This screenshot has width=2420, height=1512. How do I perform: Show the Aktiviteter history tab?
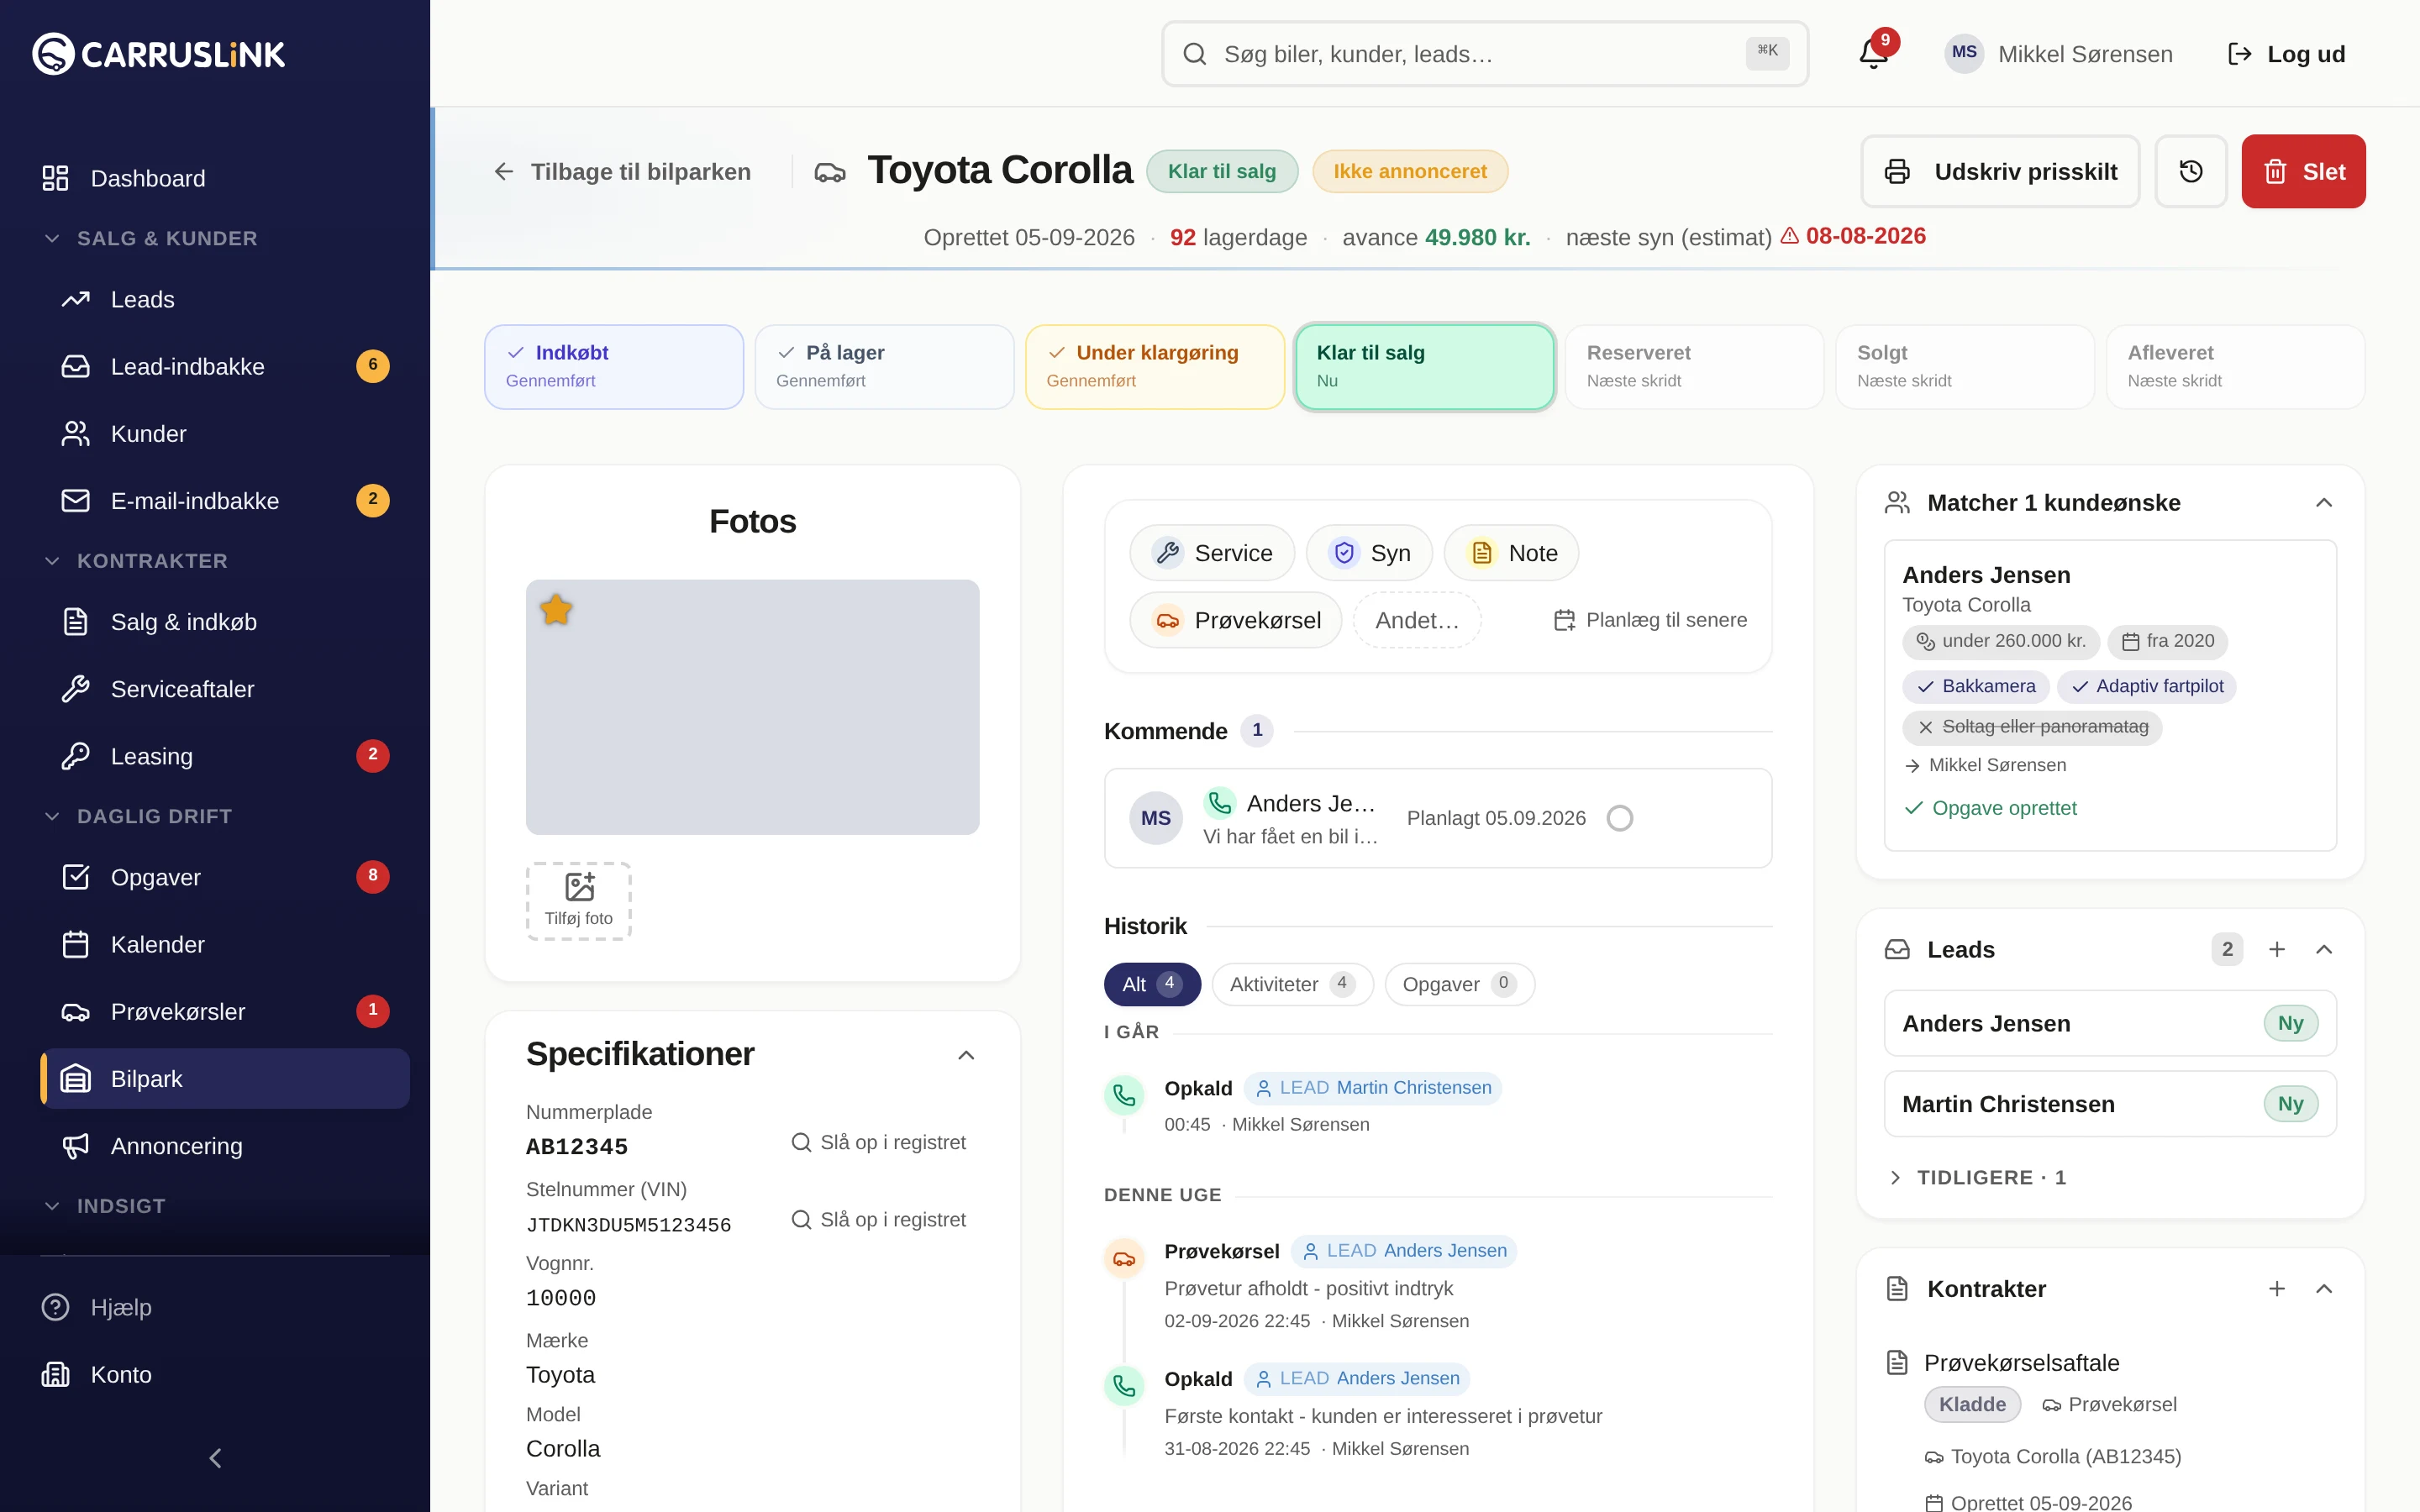pyautogui.click(x=1292, y=984)
